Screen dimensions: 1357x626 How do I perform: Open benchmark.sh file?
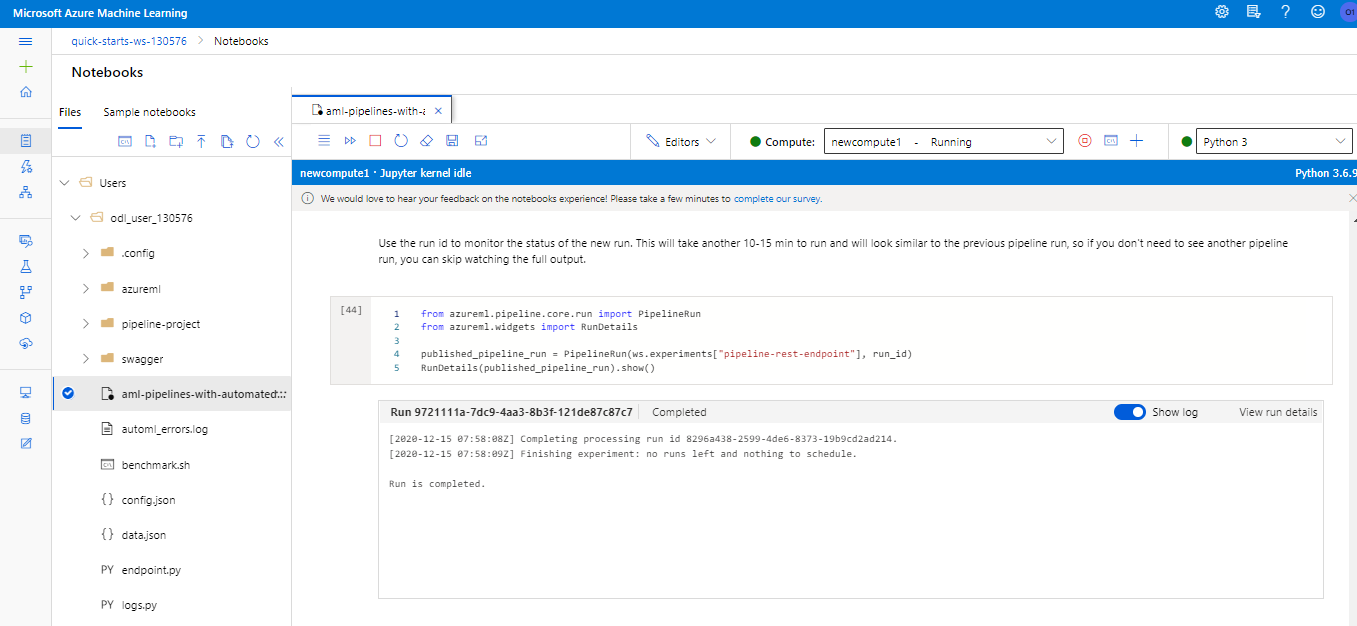pos(156,465)
